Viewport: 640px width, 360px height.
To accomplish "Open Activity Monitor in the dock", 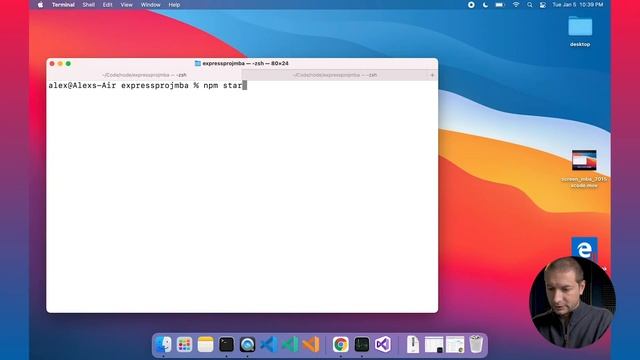I will click(x=362, y=344).
